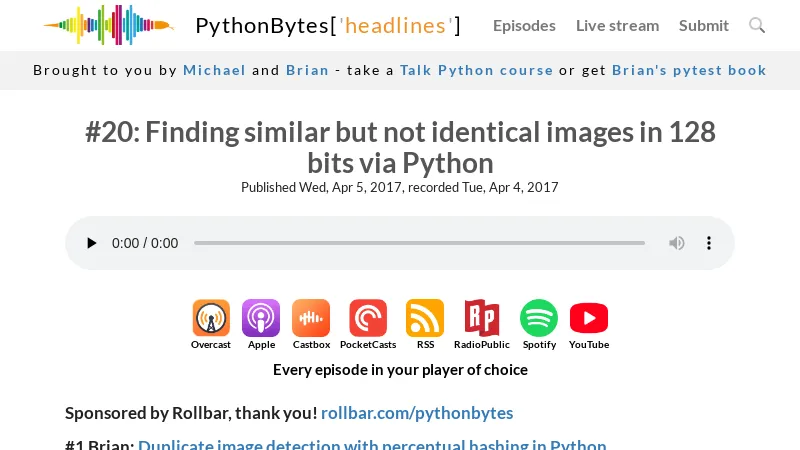Open audio player more options menu
The image size is (800, 450).
point(709,243)
